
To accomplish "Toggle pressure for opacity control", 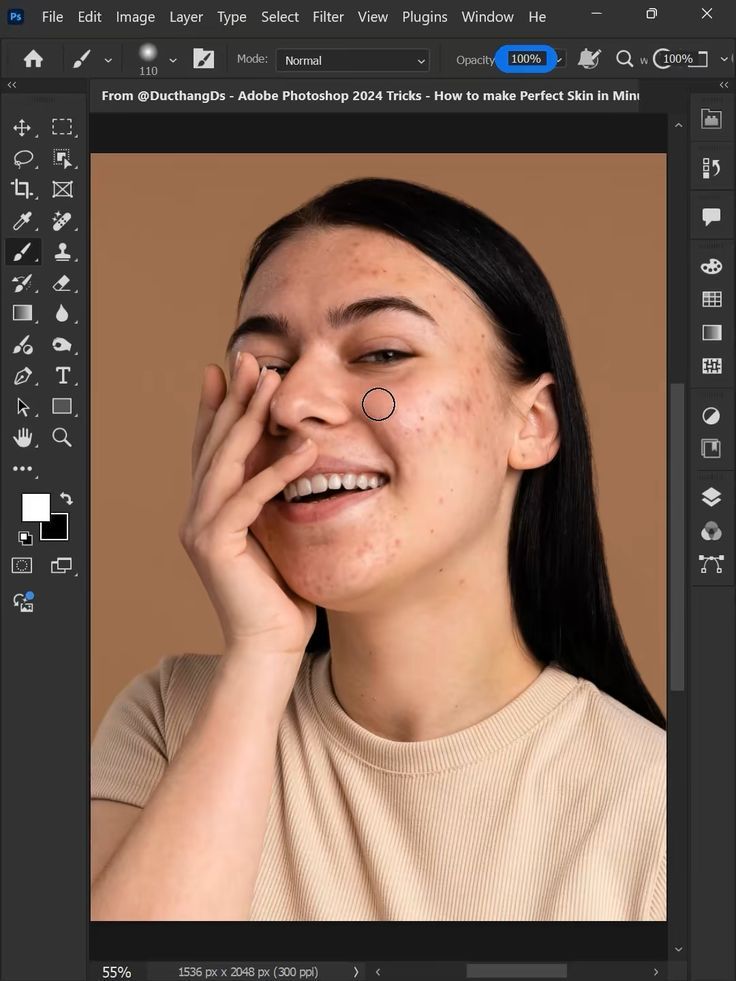I will 588,59.
